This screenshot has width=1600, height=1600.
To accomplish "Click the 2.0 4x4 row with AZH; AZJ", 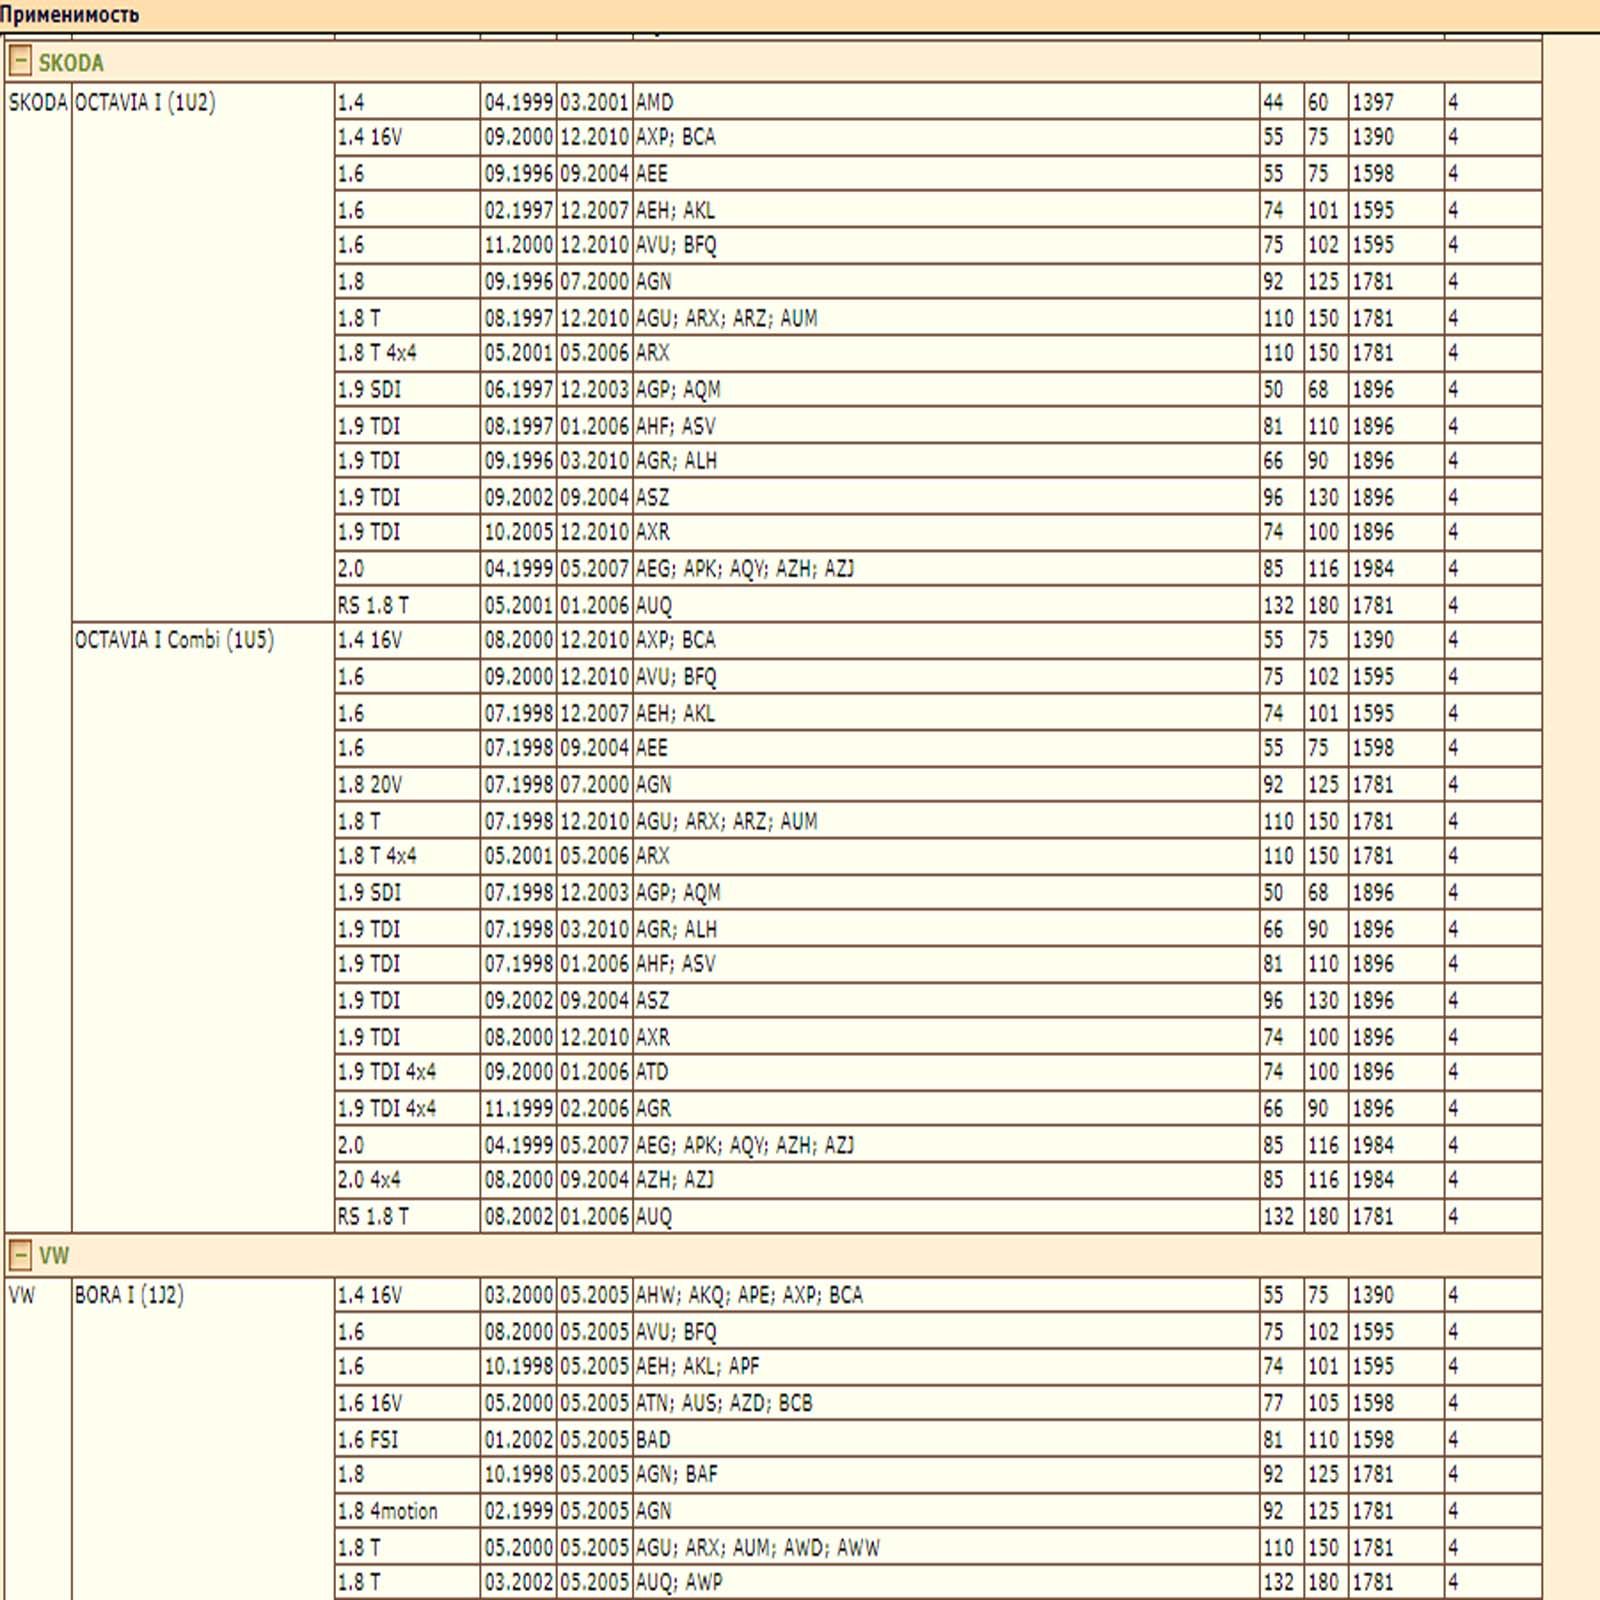I will (x=938, y=1180).
